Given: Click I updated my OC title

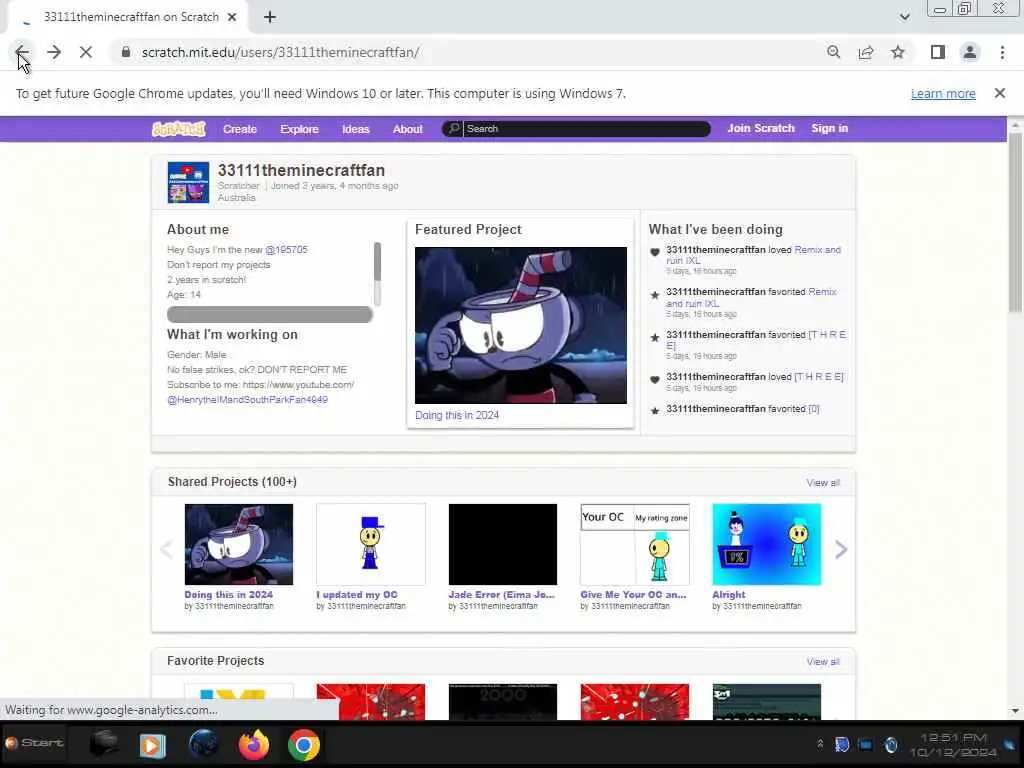Looking at the screenshot, I should tap(357, 595).
